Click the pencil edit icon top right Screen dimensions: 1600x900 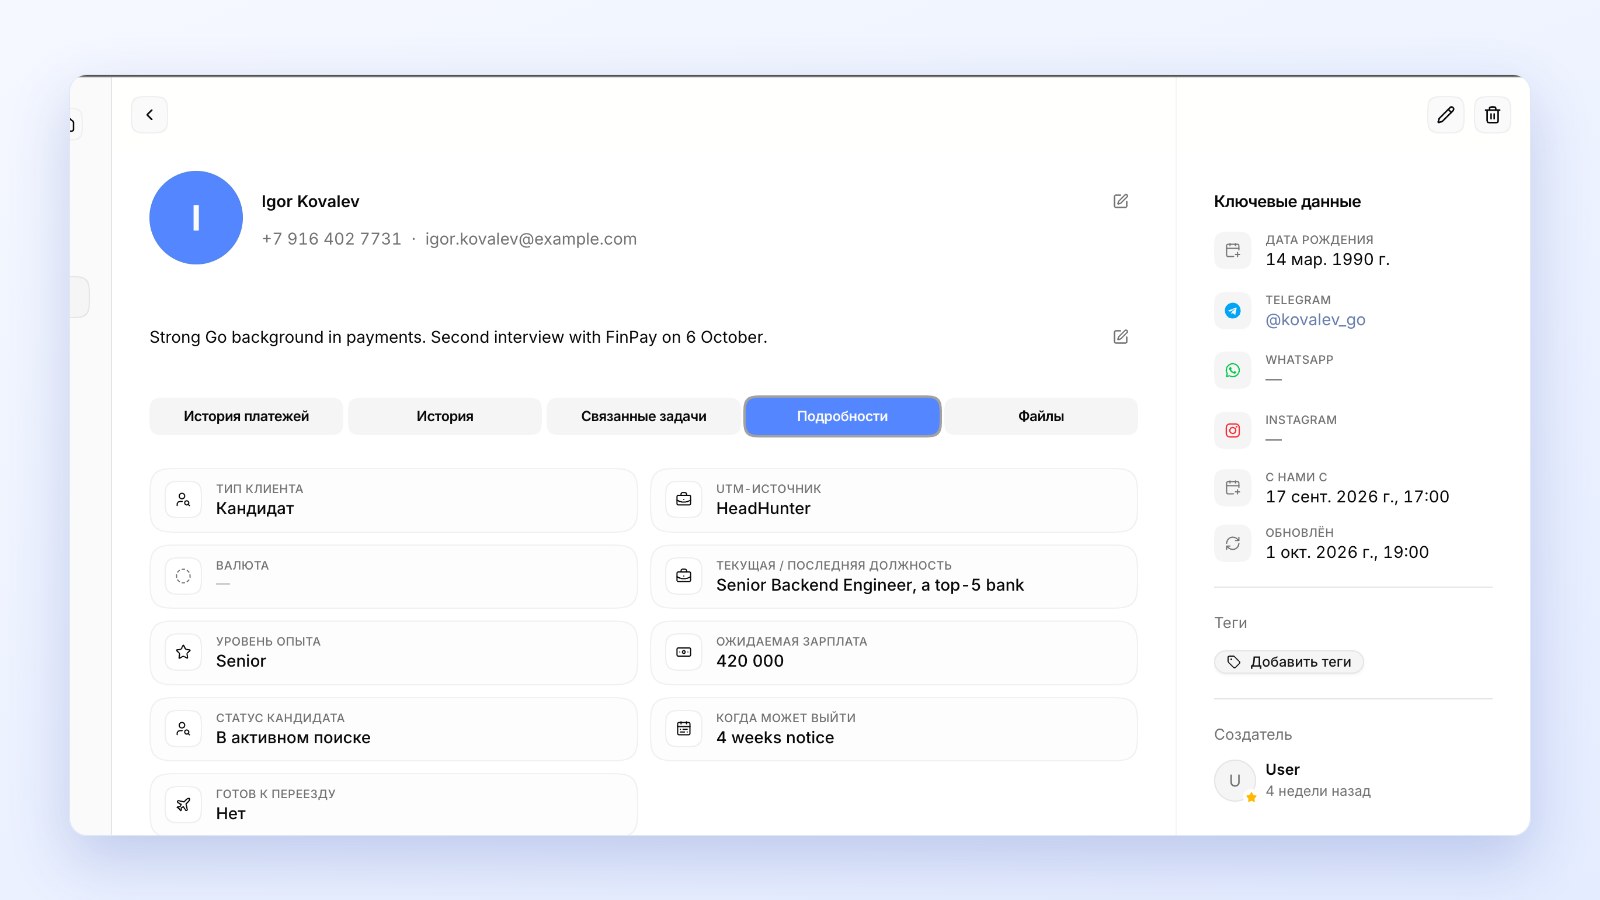coord(1445,115)
